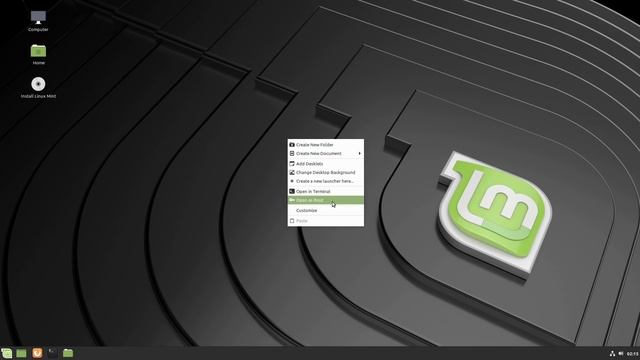640x360 pixels.
Task: Launch Terminal from the panel
Action: 53,353
